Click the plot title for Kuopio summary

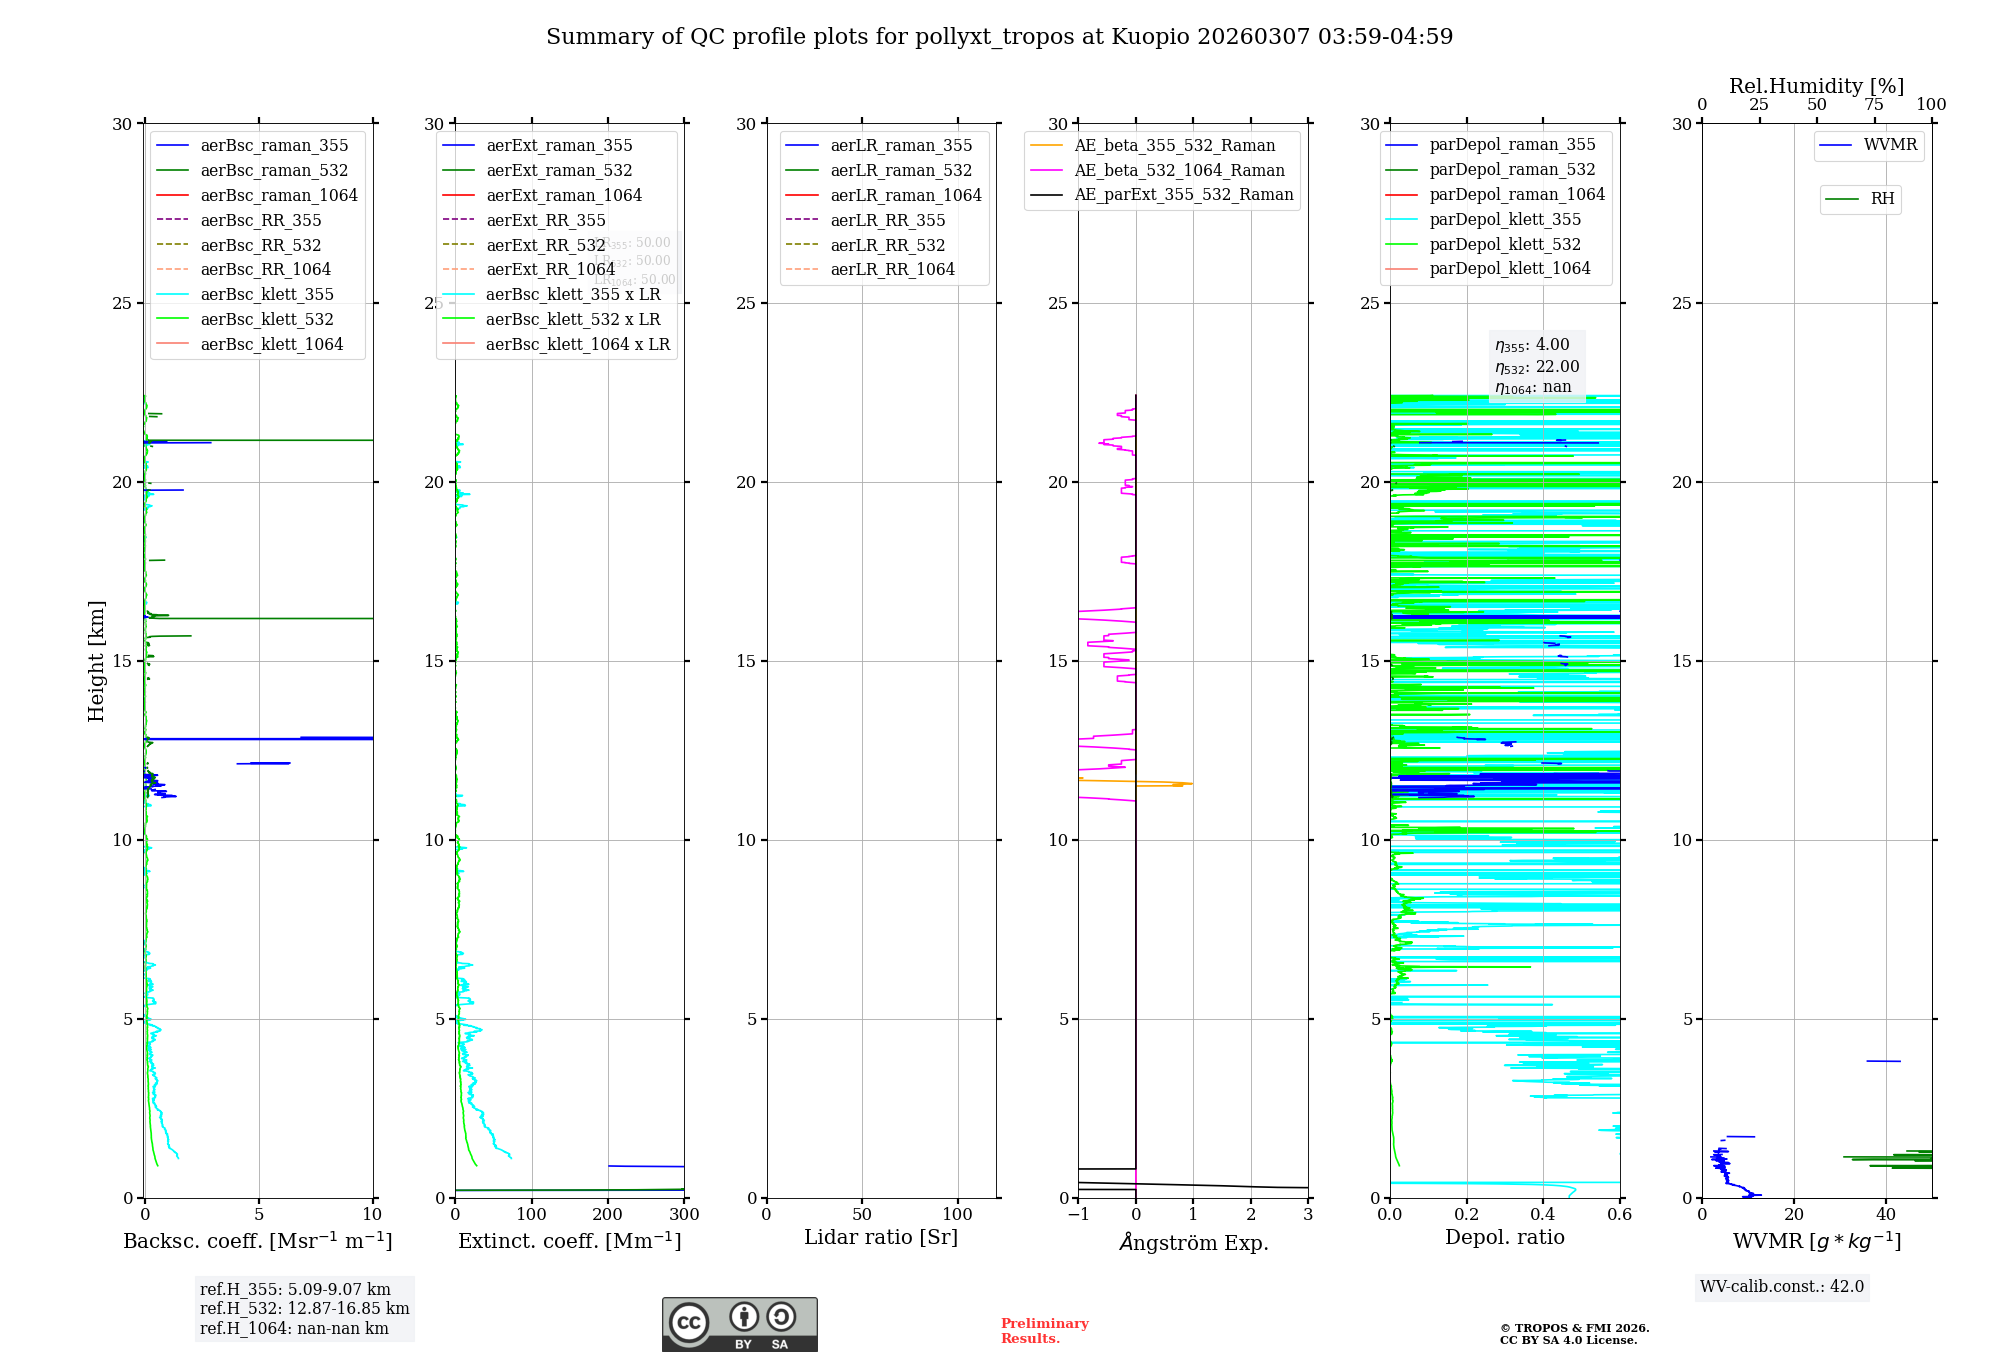pos(999,37)
